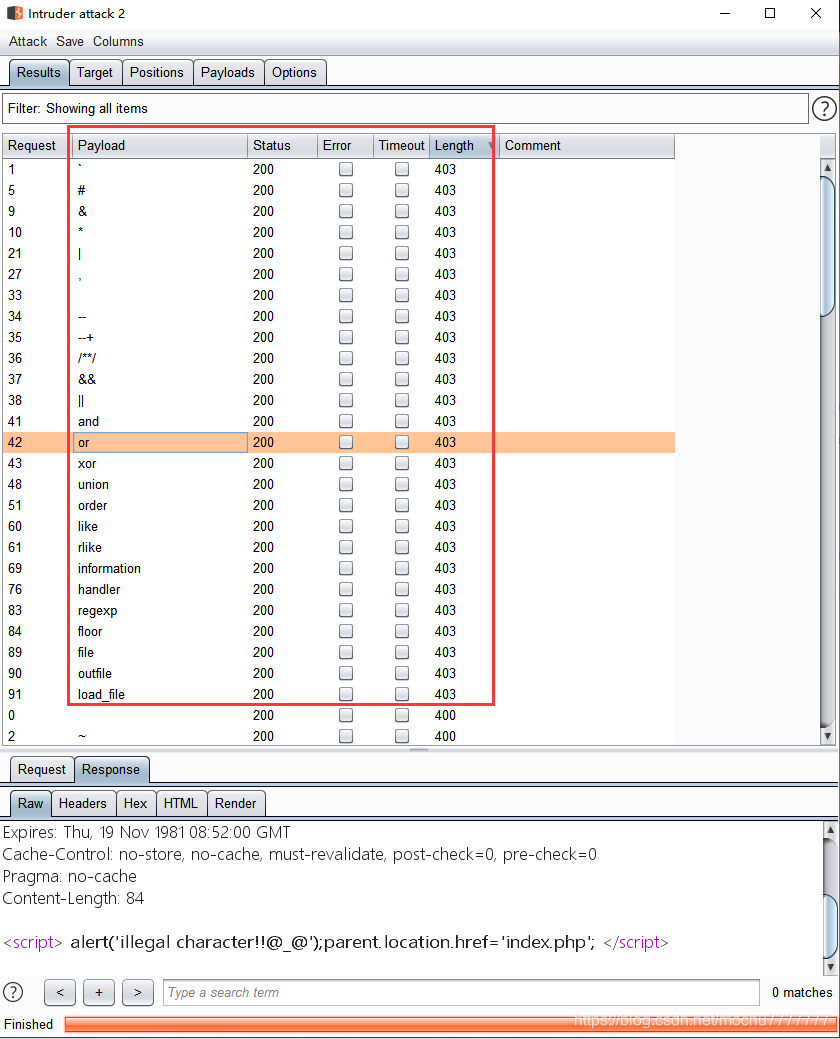Select the 'rlike' payload row
840x1039 pixels.
coord(339,547)
